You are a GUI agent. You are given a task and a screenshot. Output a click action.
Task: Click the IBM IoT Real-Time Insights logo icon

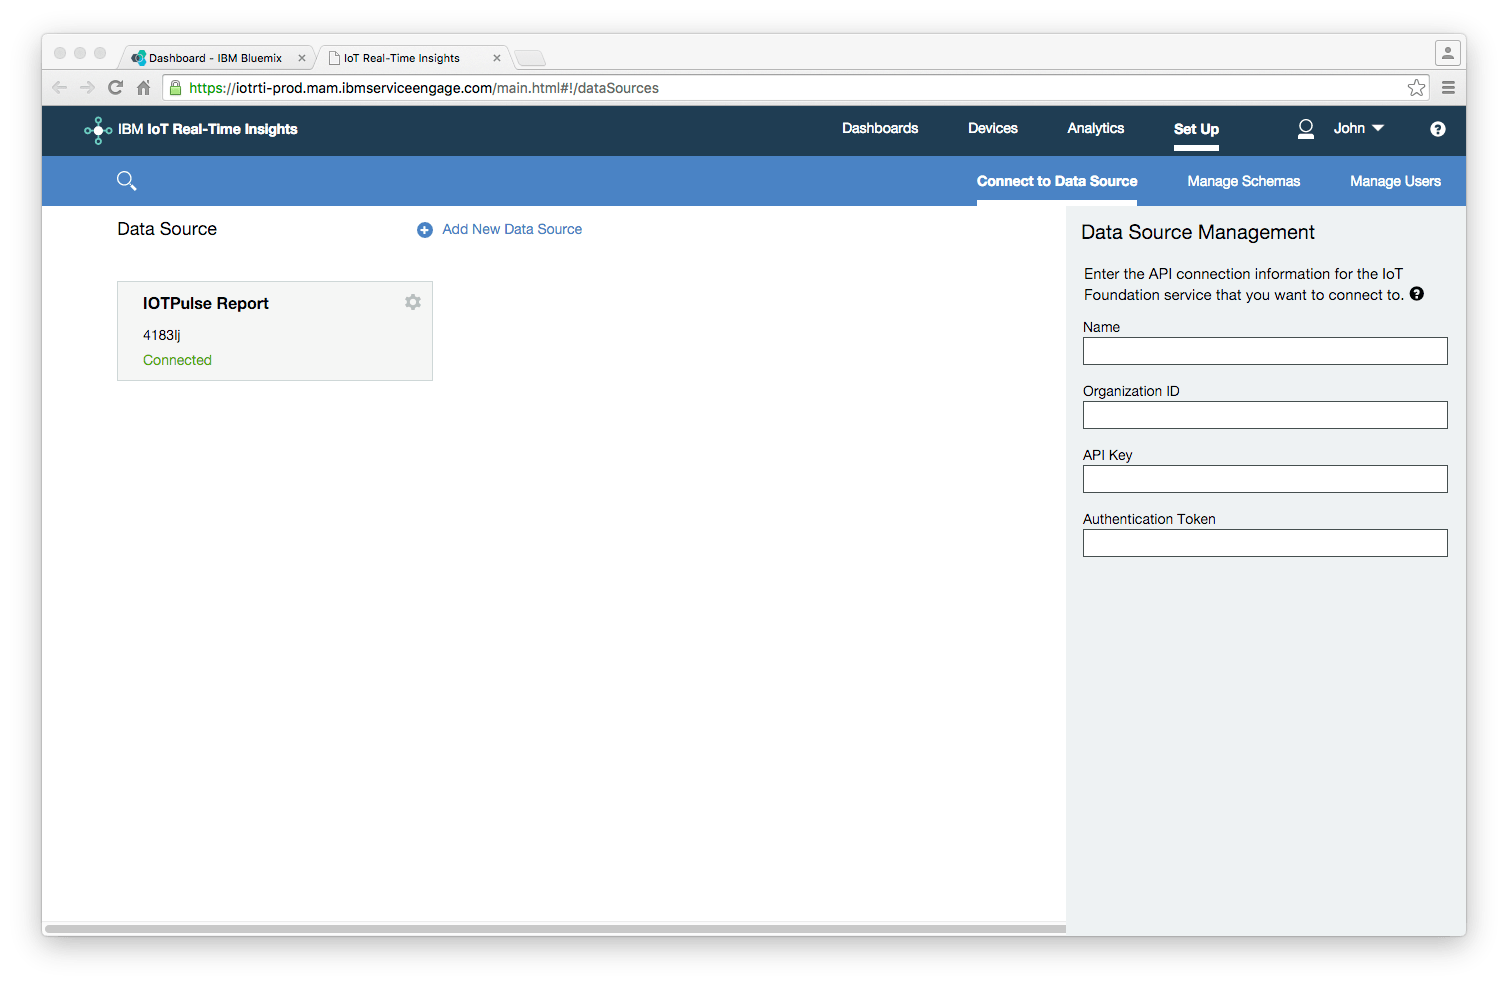coord(98,130)
